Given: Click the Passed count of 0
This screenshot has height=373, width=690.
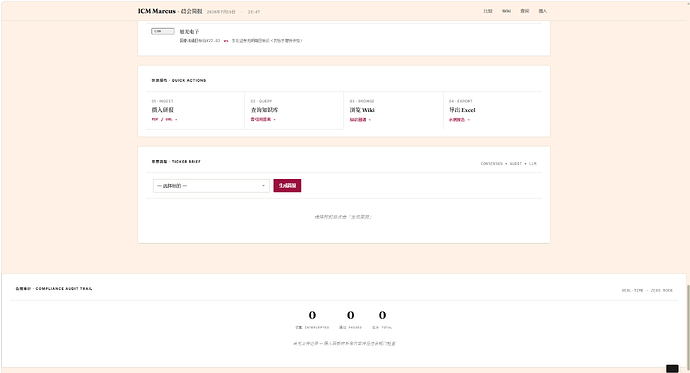Looking at the screenshot, I should click(350, 315).
